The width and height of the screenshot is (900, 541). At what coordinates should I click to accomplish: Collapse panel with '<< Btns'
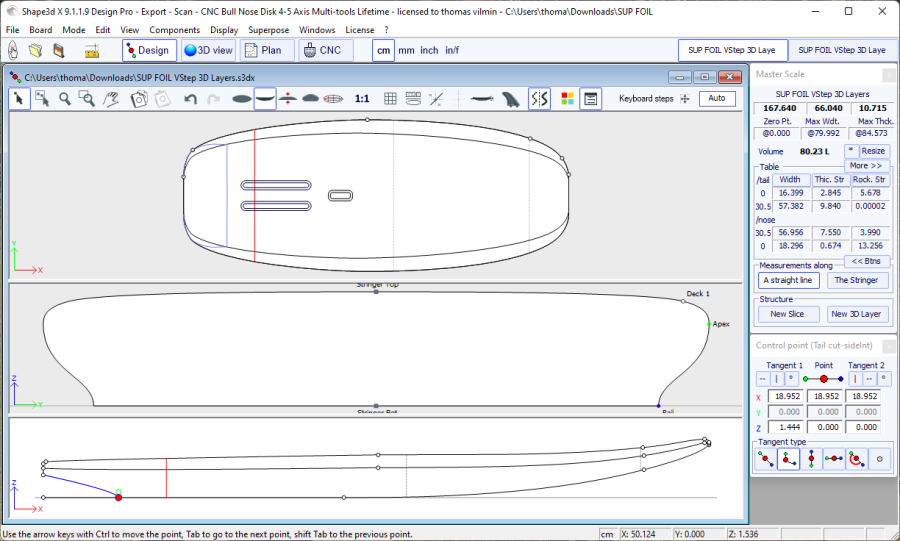pyautogui.click(x=866, y=261)
